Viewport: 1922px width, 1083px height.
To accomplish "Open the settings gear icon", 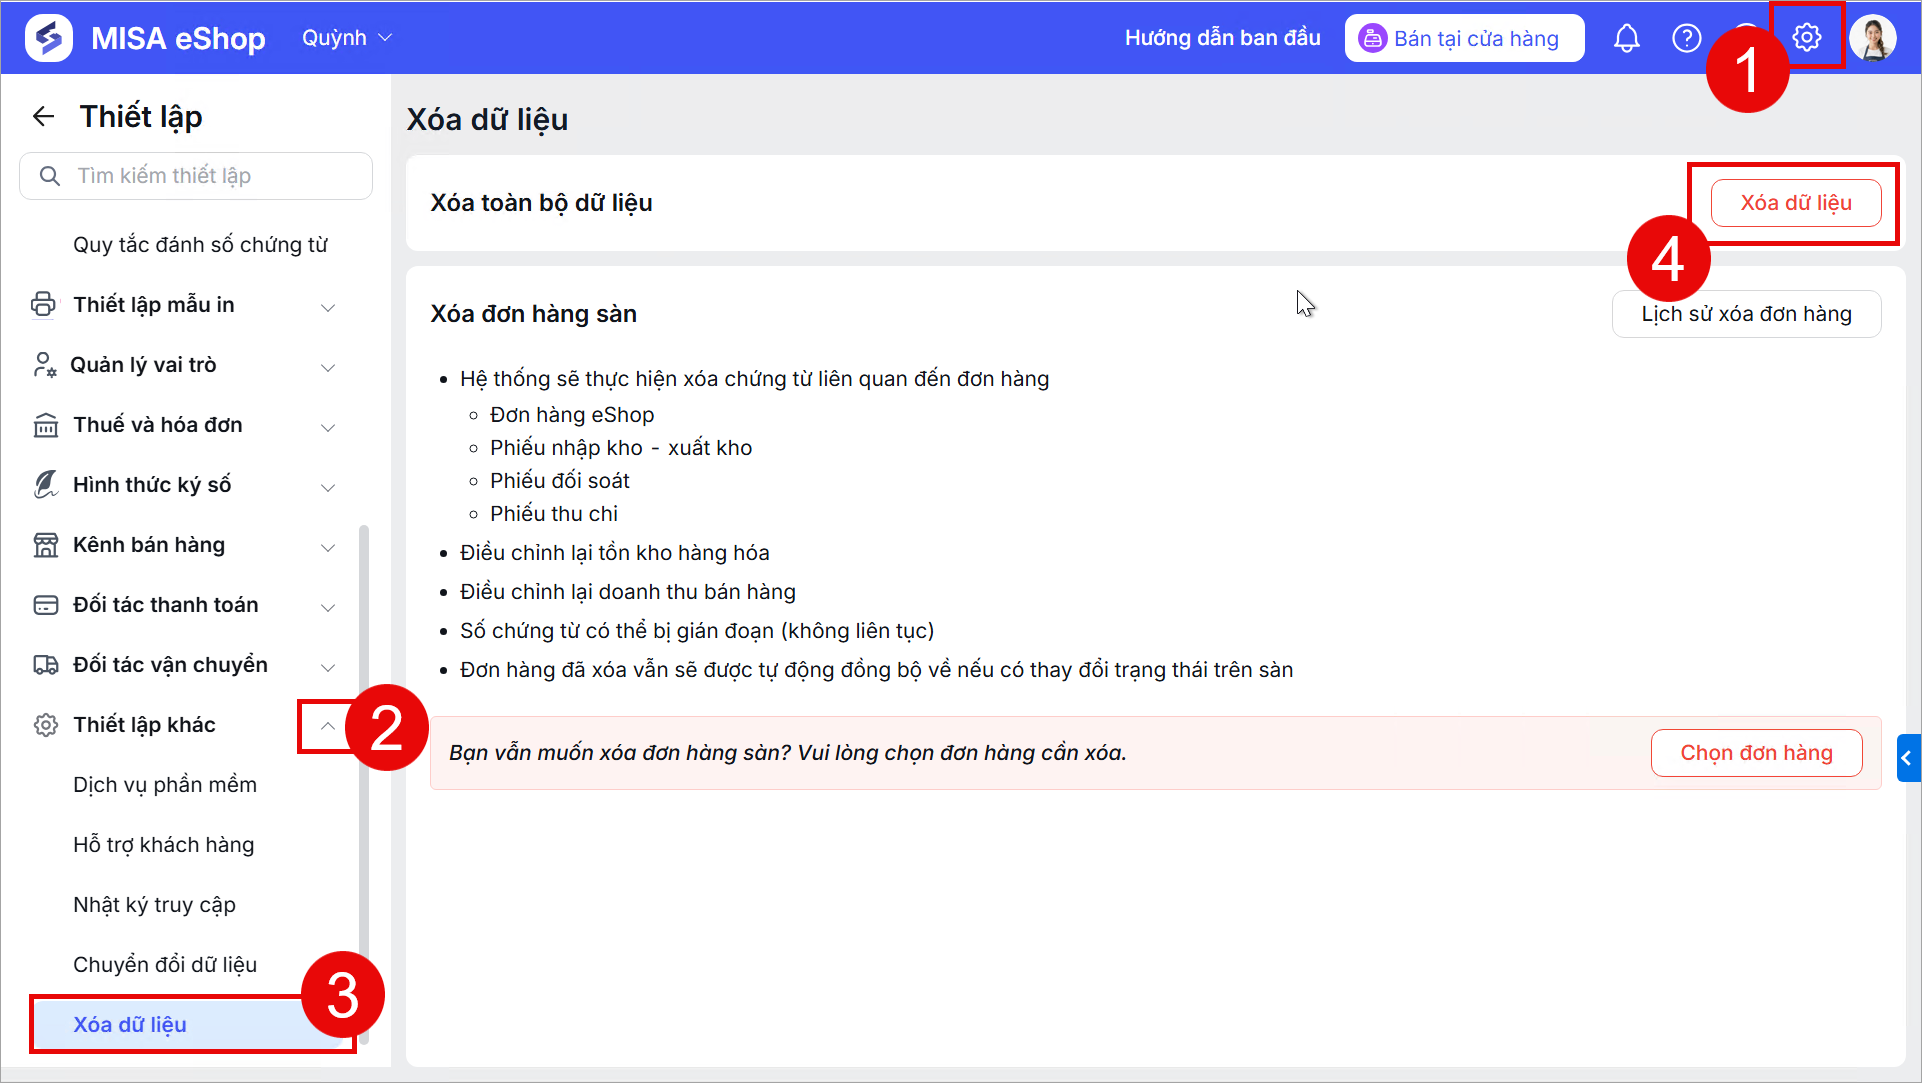I will click(x=1806, y=38).
